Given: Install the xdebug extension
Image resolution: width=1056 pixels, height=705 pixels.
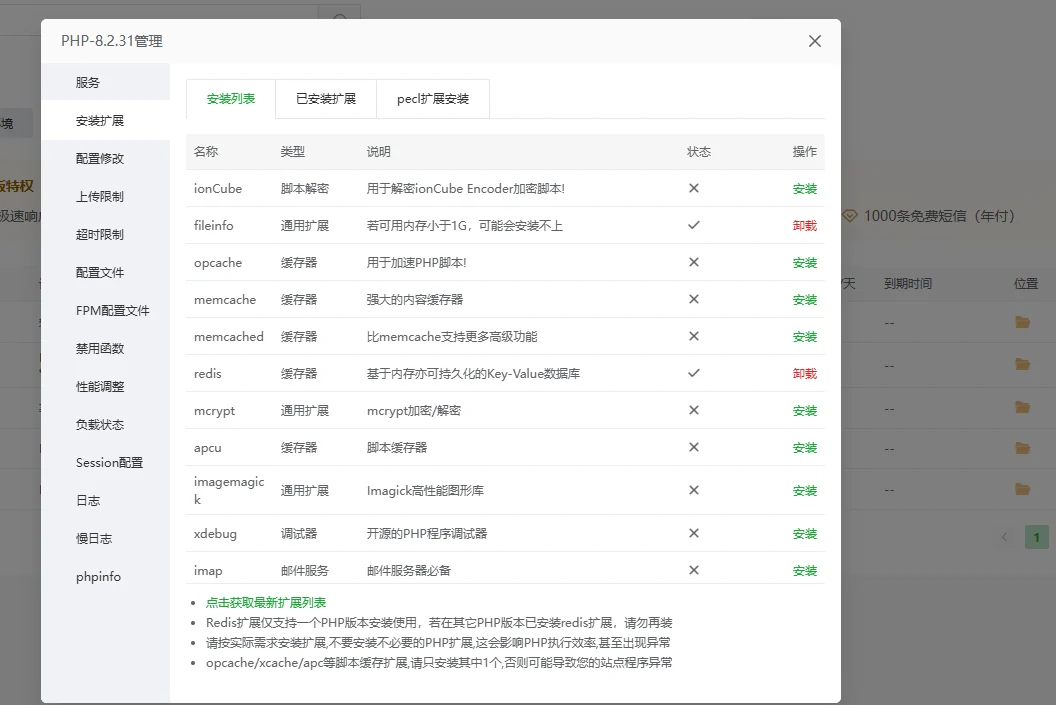Looking at the screenshot, I should tap(804, 534).
